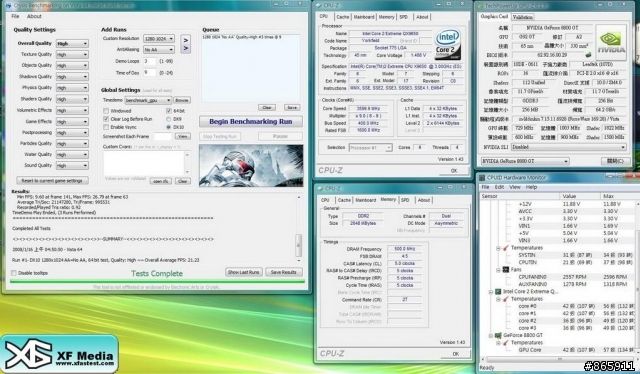Viewport: 640px width, 374px height.
Task: Click the Save button under Queue
Action: coord(292,107)
